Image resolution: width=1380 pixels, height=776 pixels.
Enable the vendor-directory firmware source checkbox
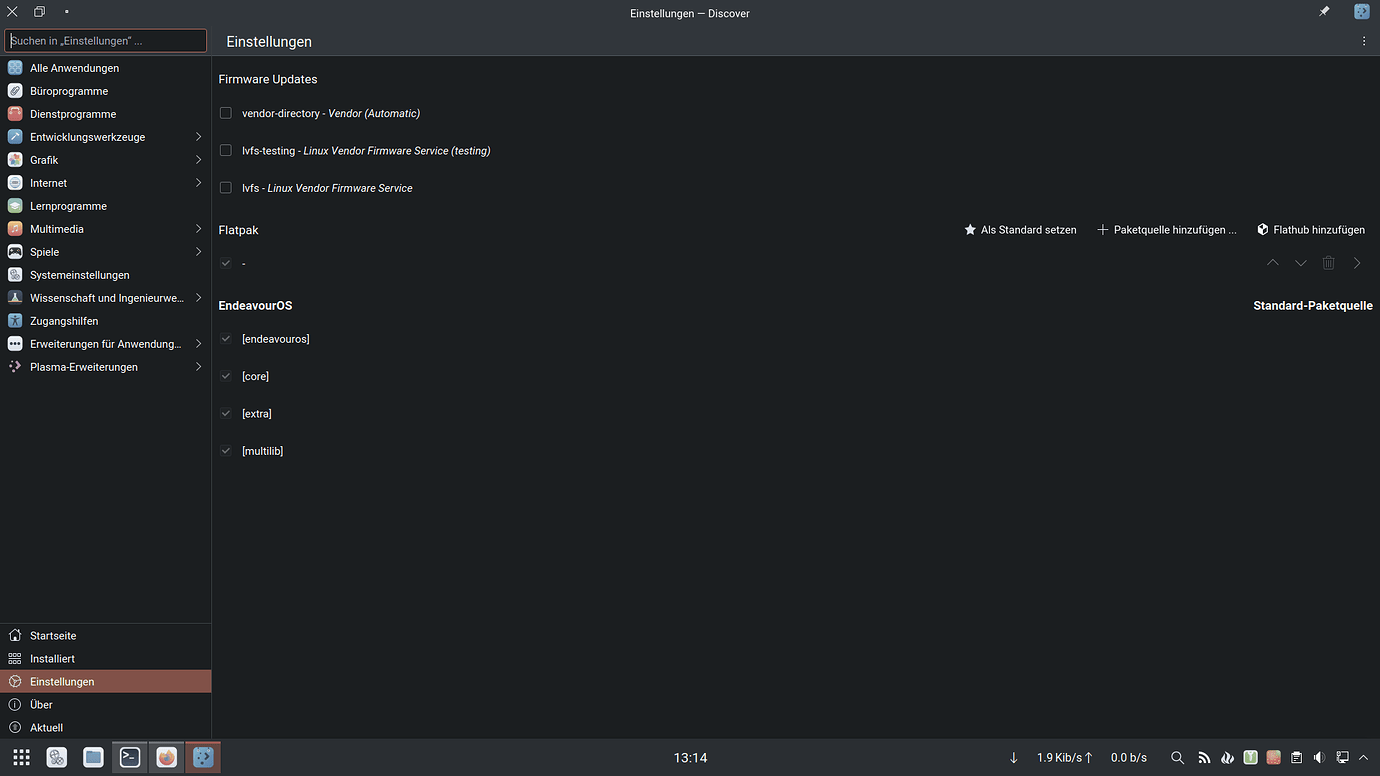(225, 112)
